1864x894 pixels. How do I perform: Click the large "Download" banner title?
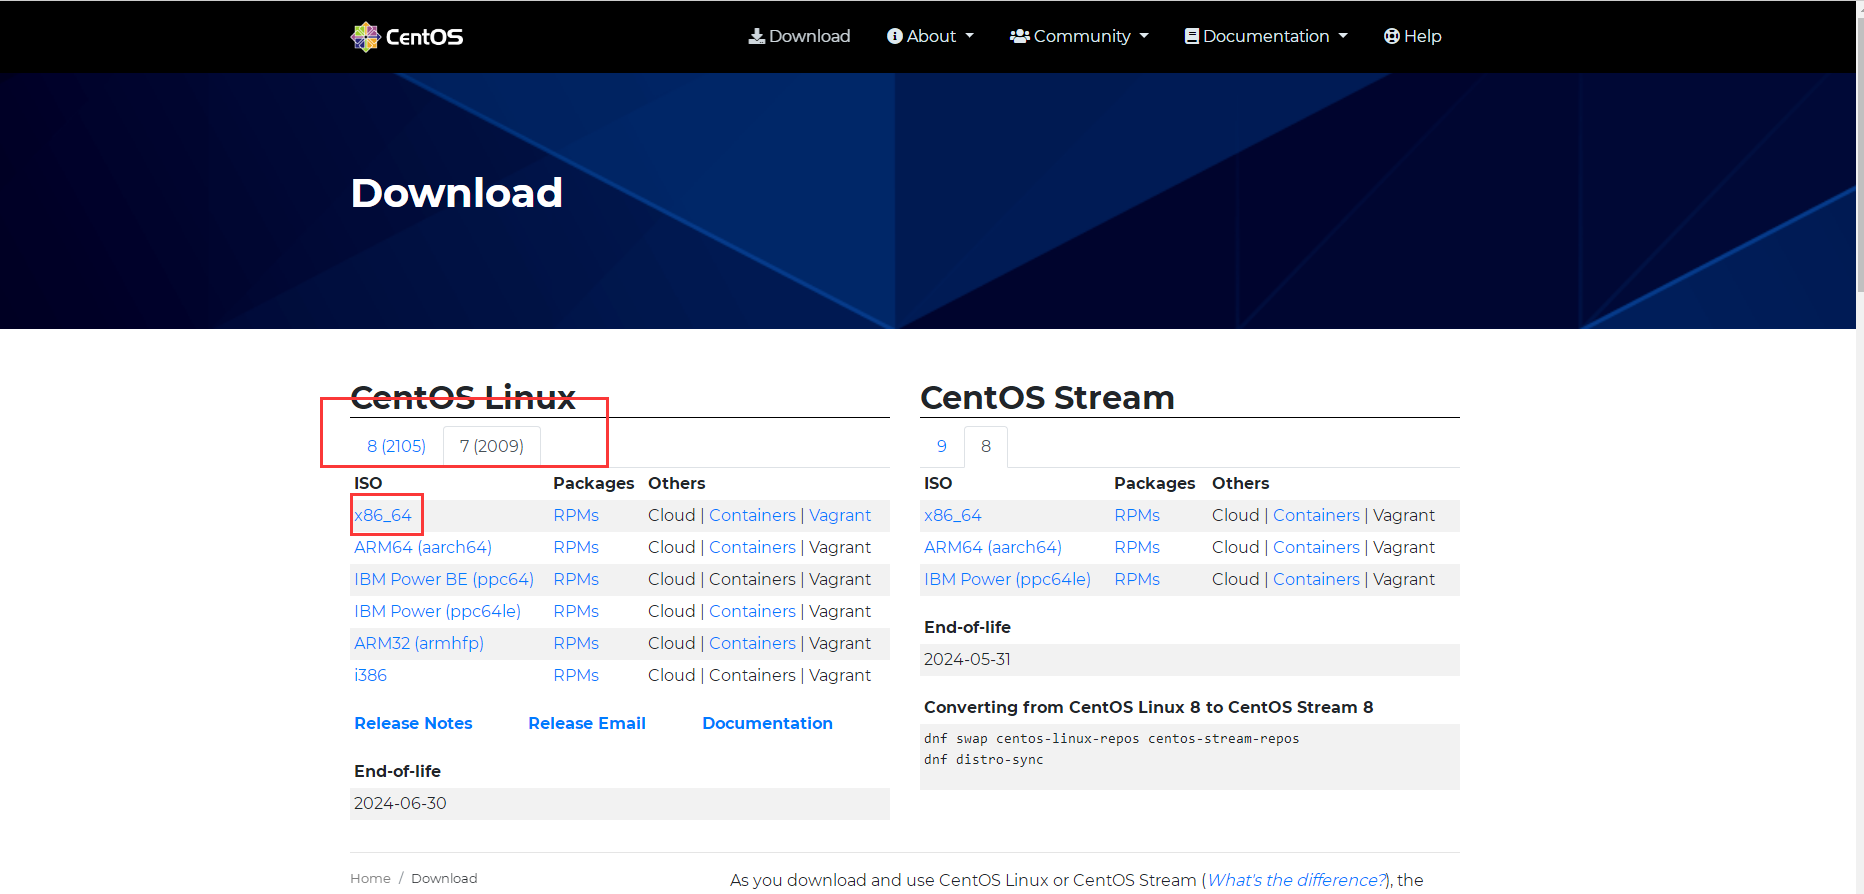point(456,192)
